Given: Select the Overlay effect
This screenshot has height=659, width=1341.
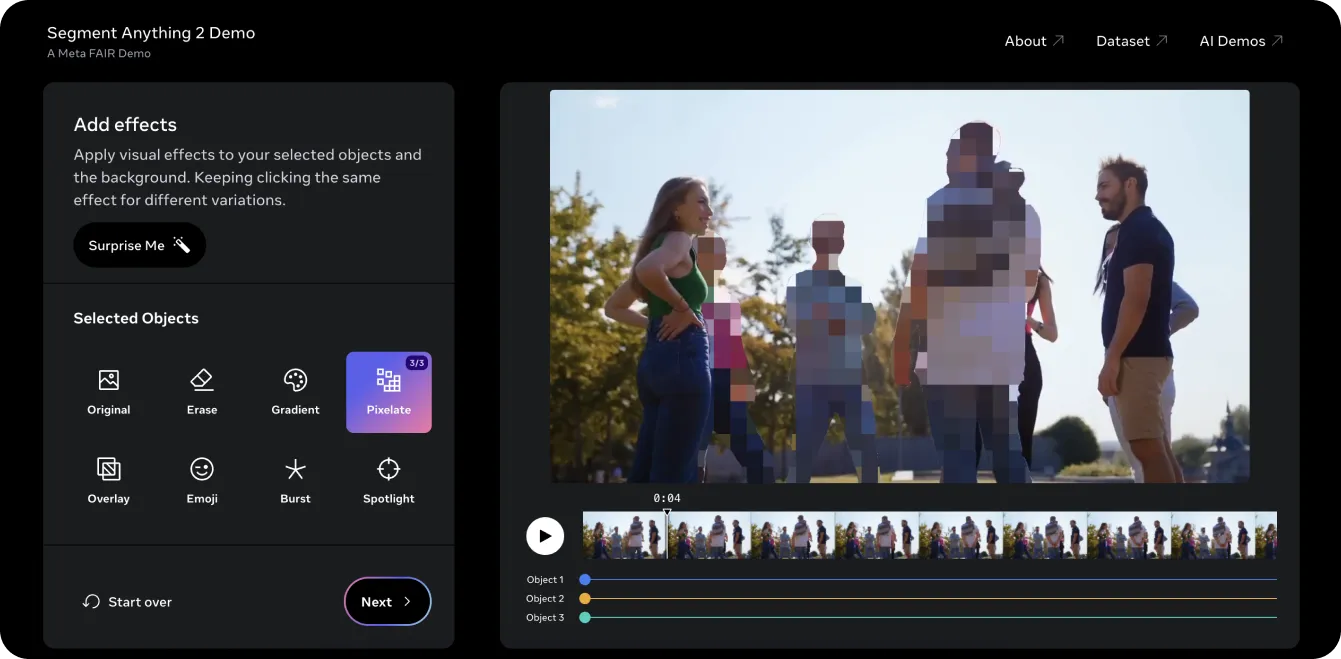Looking at the screenshot, I should click(109, 481).
